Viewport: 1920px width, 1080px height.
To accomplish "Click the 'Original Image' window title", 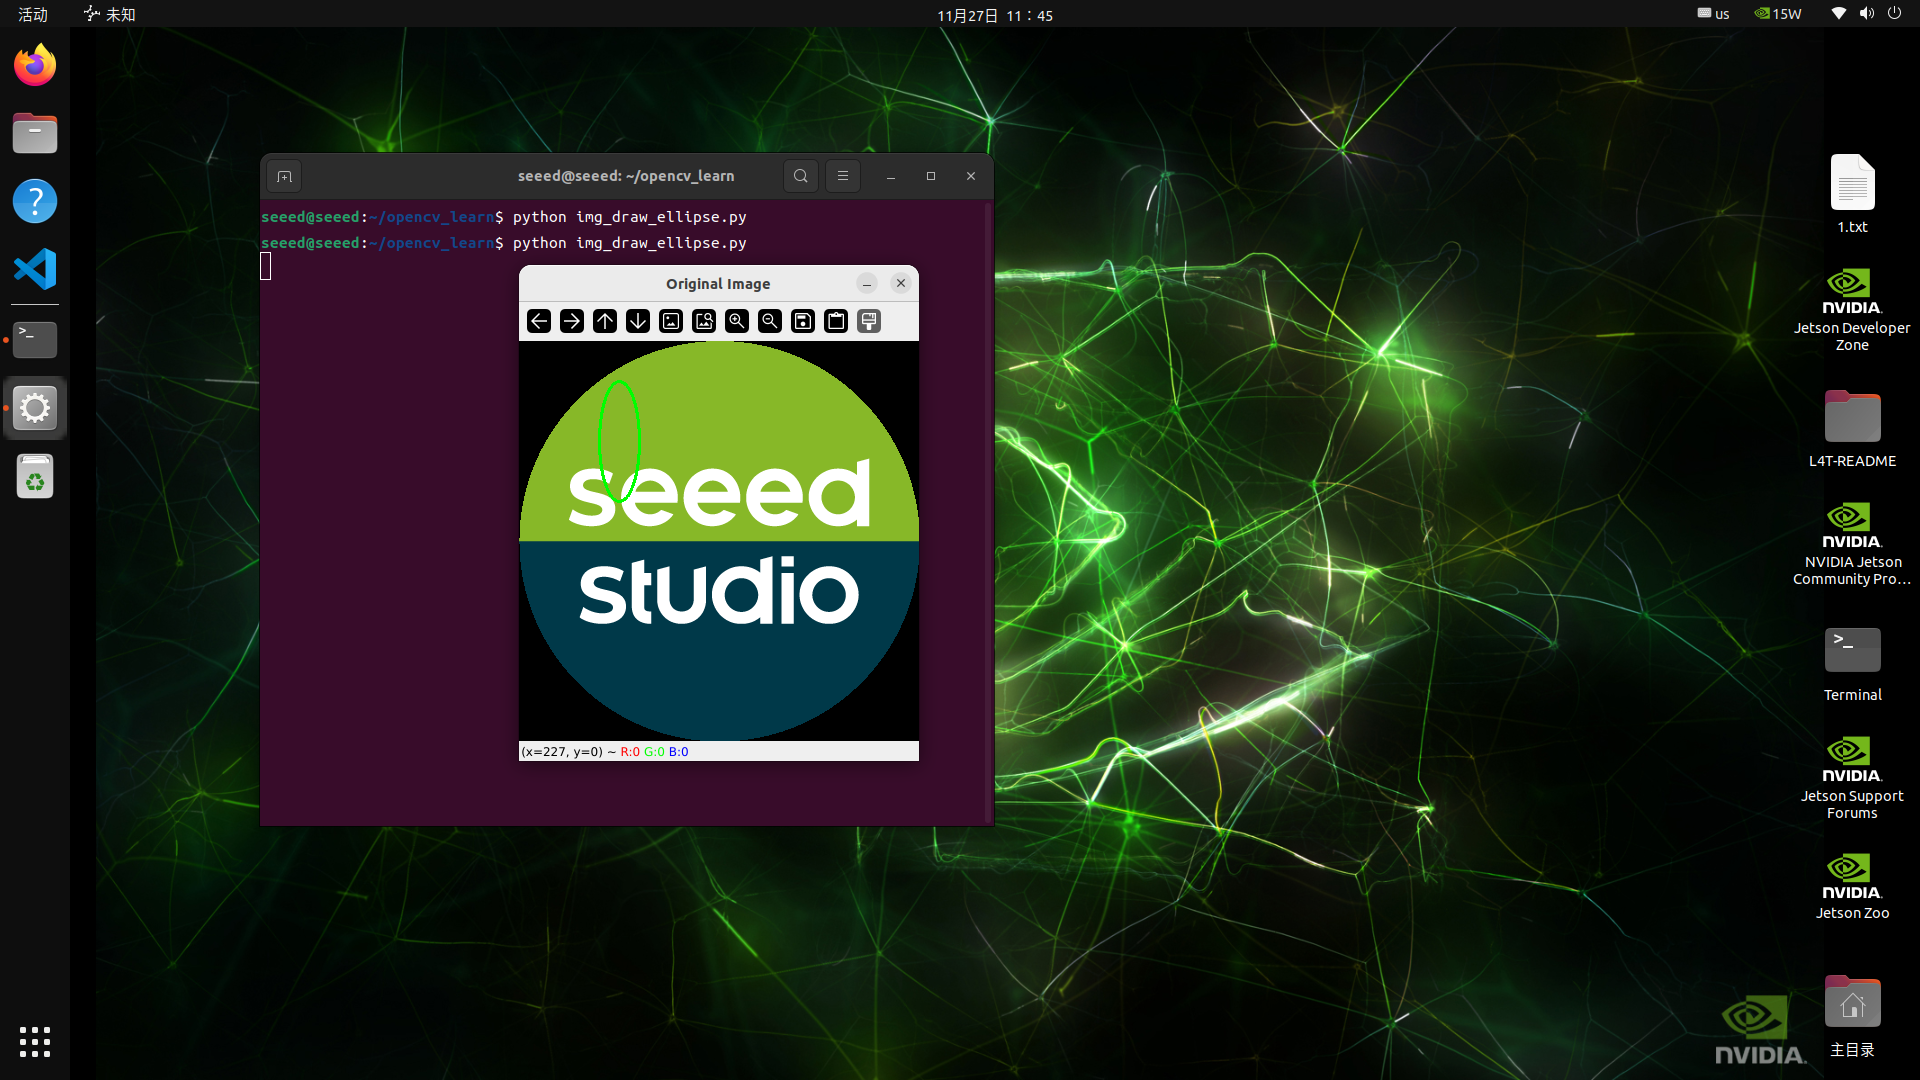I will [718, 284].
